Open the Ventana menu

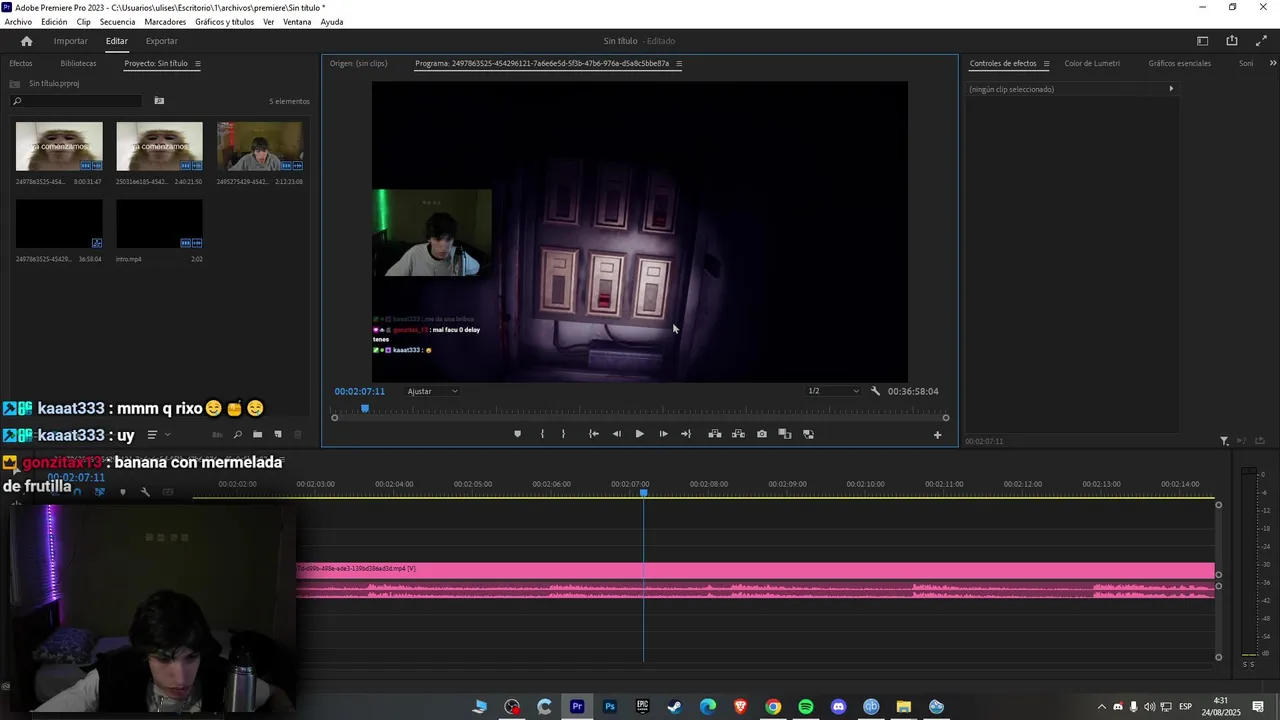[x=297, y=22]
